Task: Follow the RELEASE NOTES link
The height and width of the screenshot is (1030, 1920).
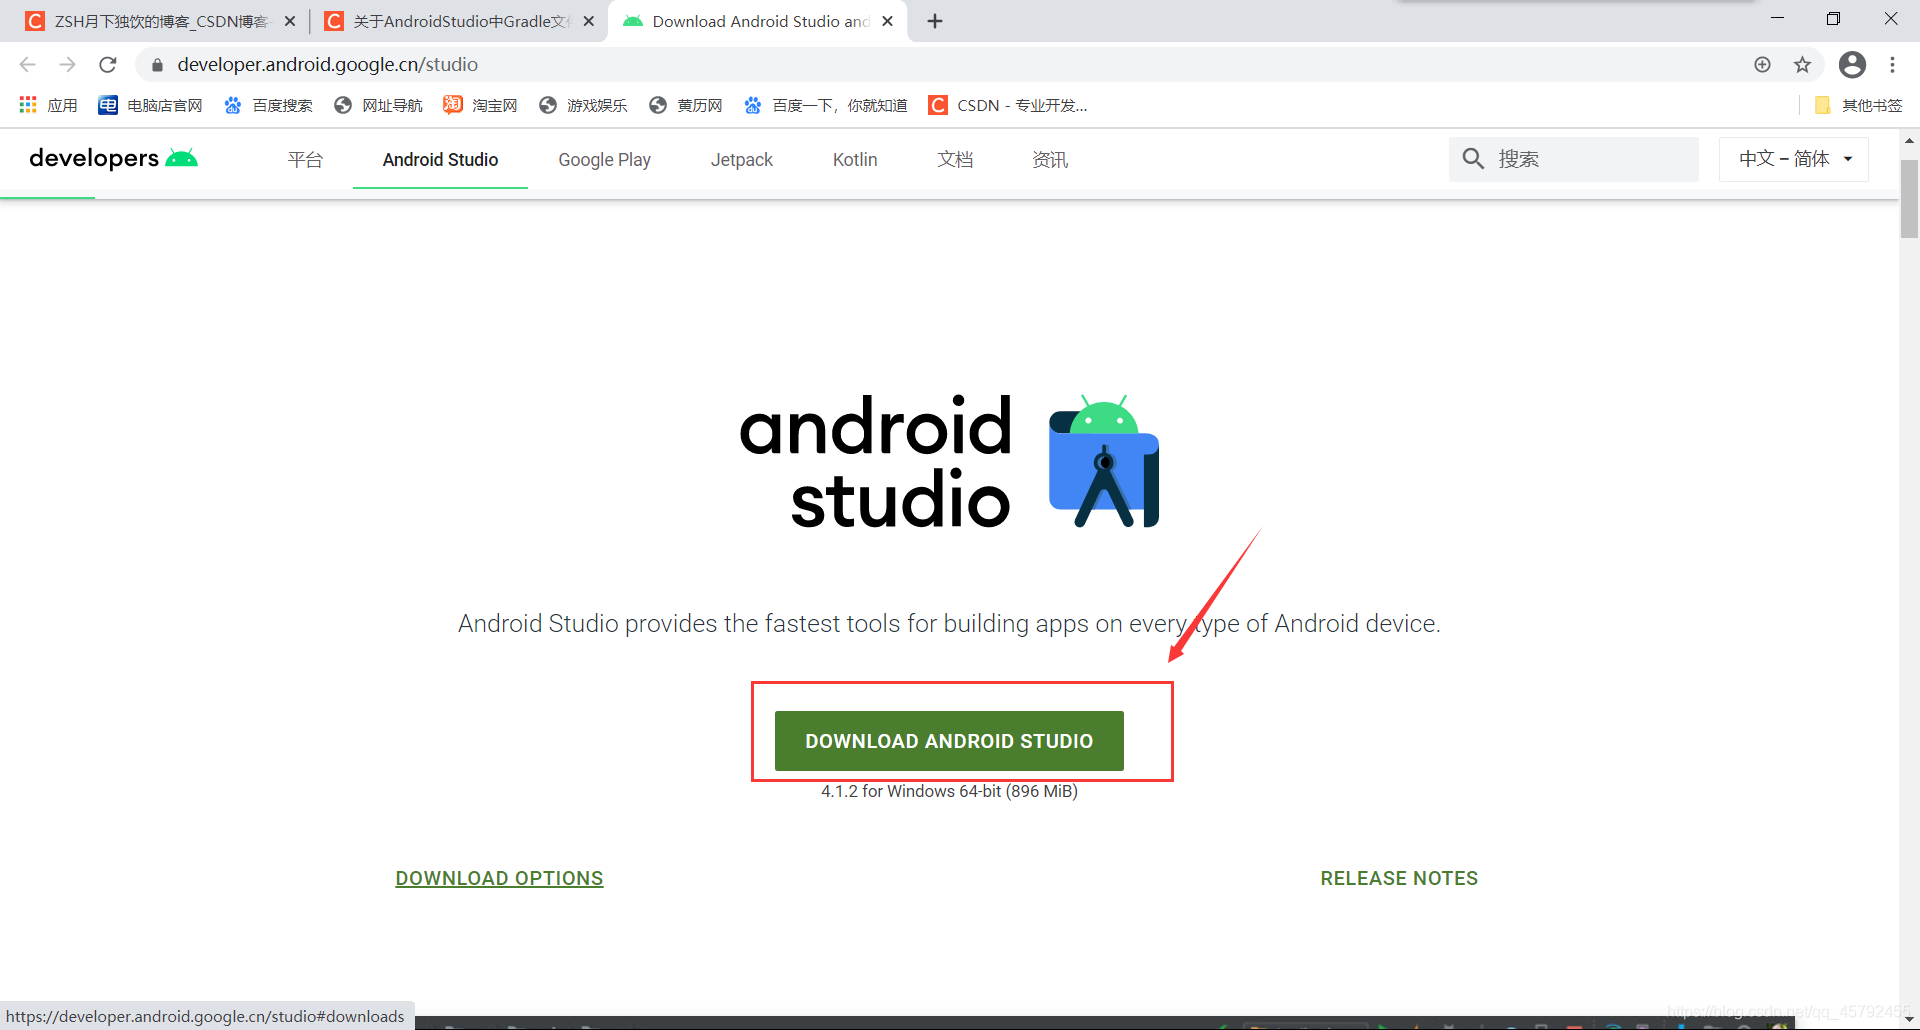Action: coord(1399,878)
